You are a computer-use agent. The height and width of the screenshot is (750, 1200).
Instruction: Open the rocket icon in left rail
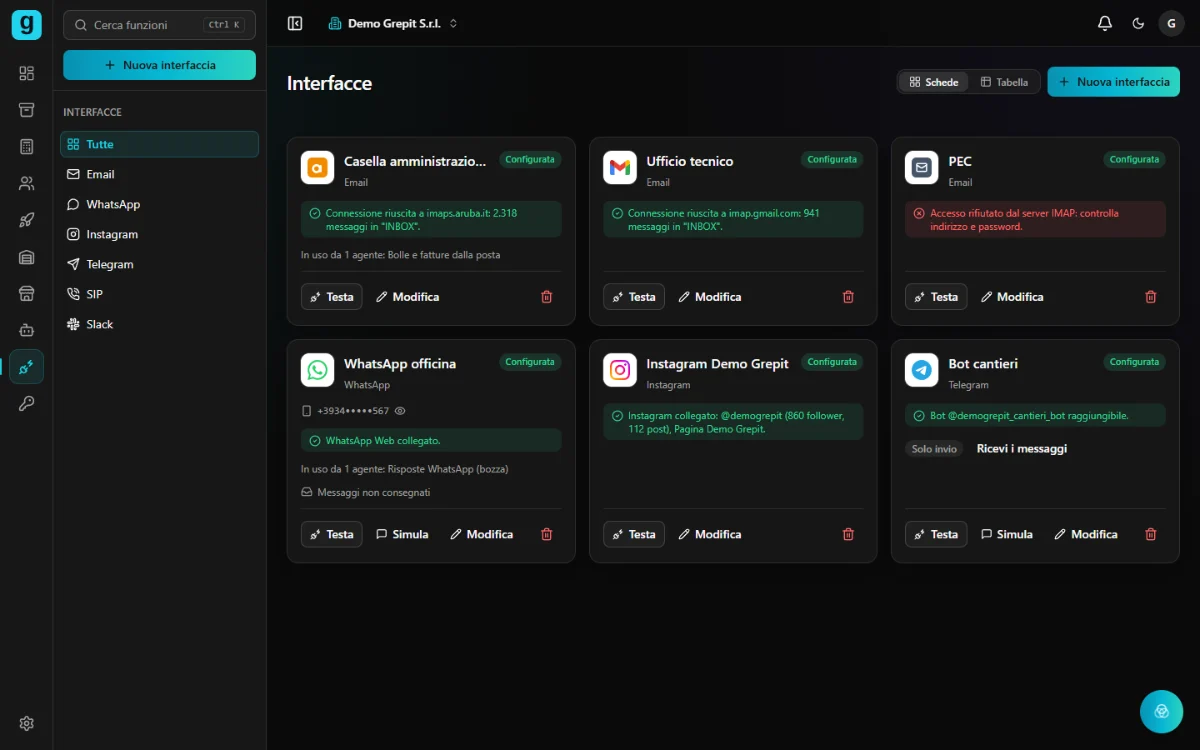[26, 220]
